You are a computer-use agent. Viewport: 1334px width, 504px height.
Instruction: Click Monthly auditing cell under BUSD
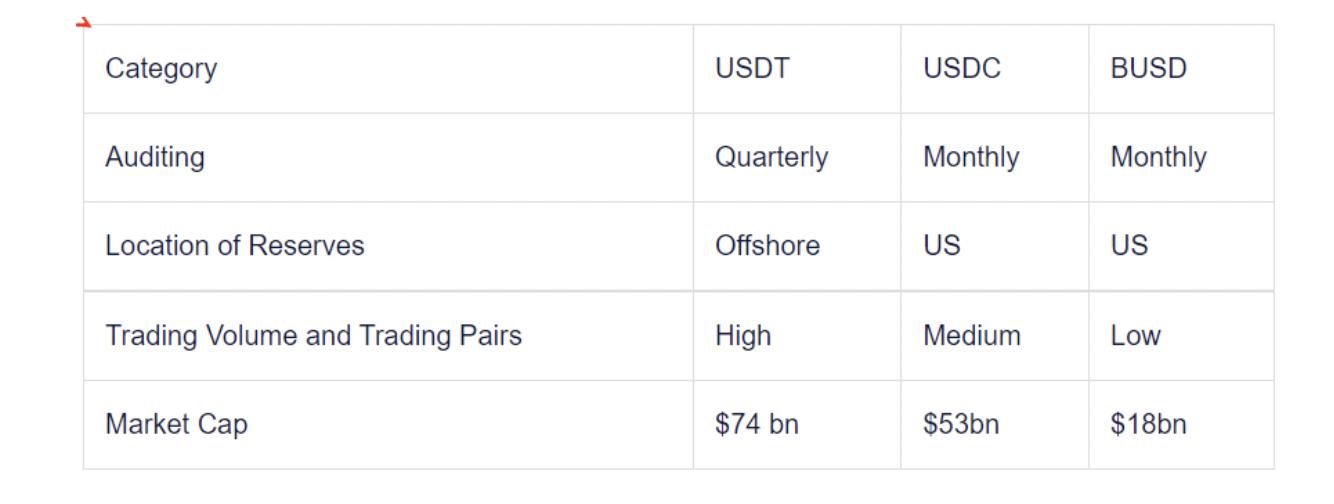pos(1158,157)
